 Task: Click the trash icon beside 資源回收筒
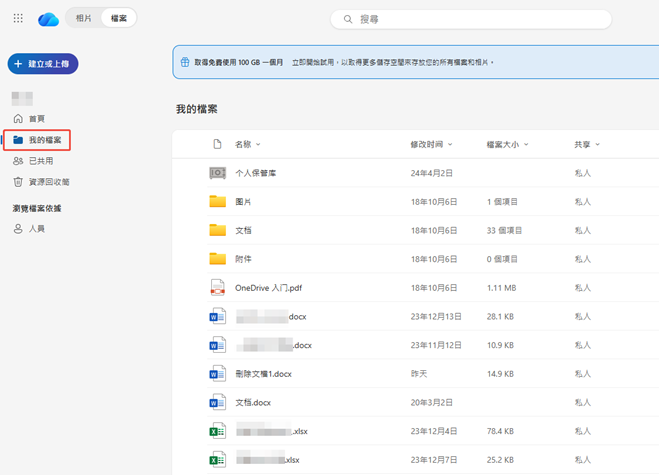(x=18, y=182)
